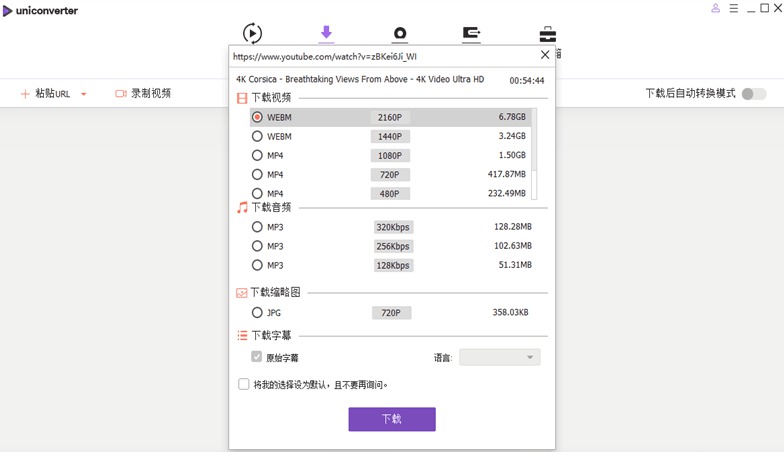Click the 1440P resolution label
The height and width of the screenshot is (452, 784).
pyautogui.click(x=390, y=136)
